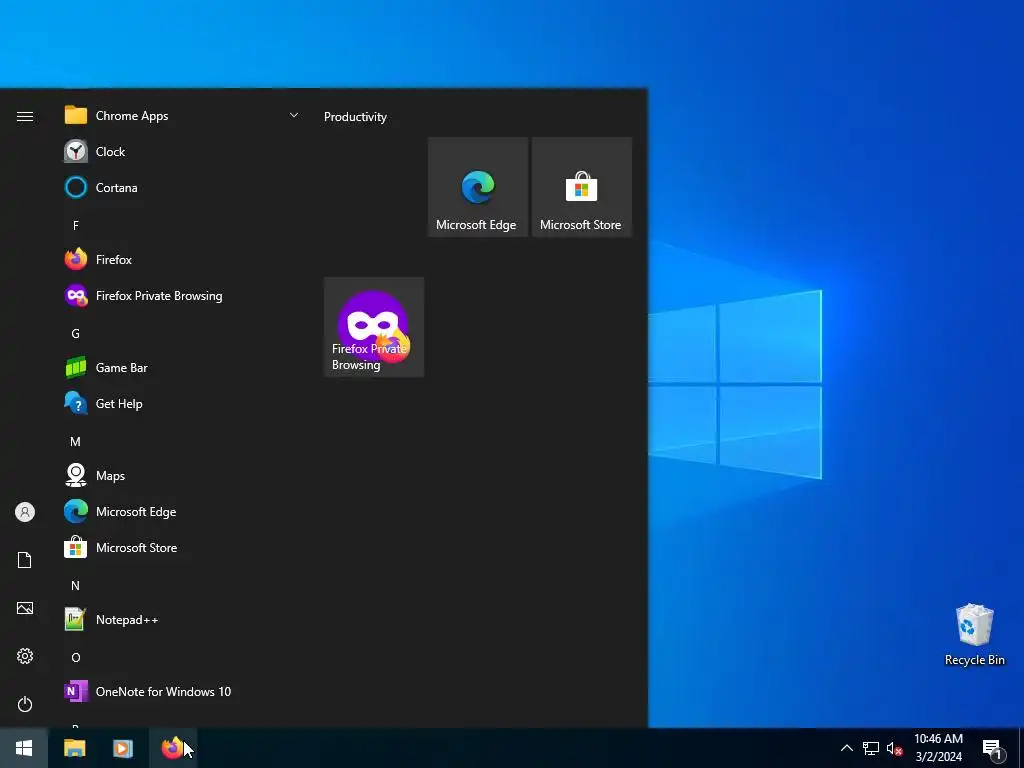Click the Microsoft Store pinned tile
This screenshot has width=1024, height=768.
point(581,187)
